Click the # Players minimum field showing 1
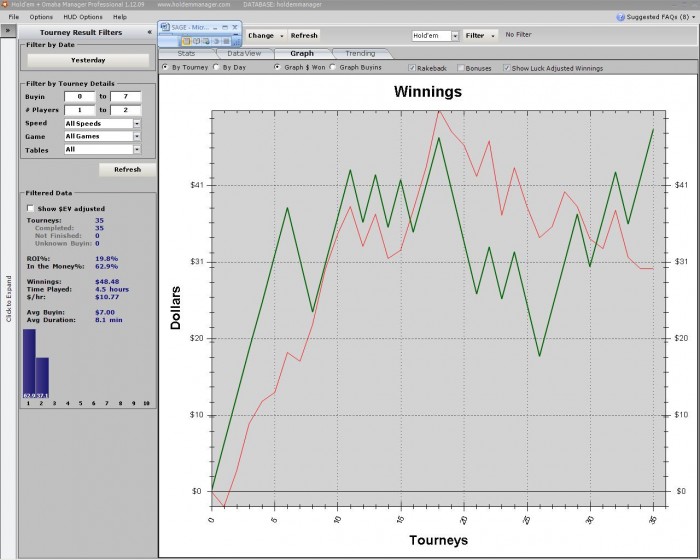This screenshot has width=700, height=560. coord(79,110)
